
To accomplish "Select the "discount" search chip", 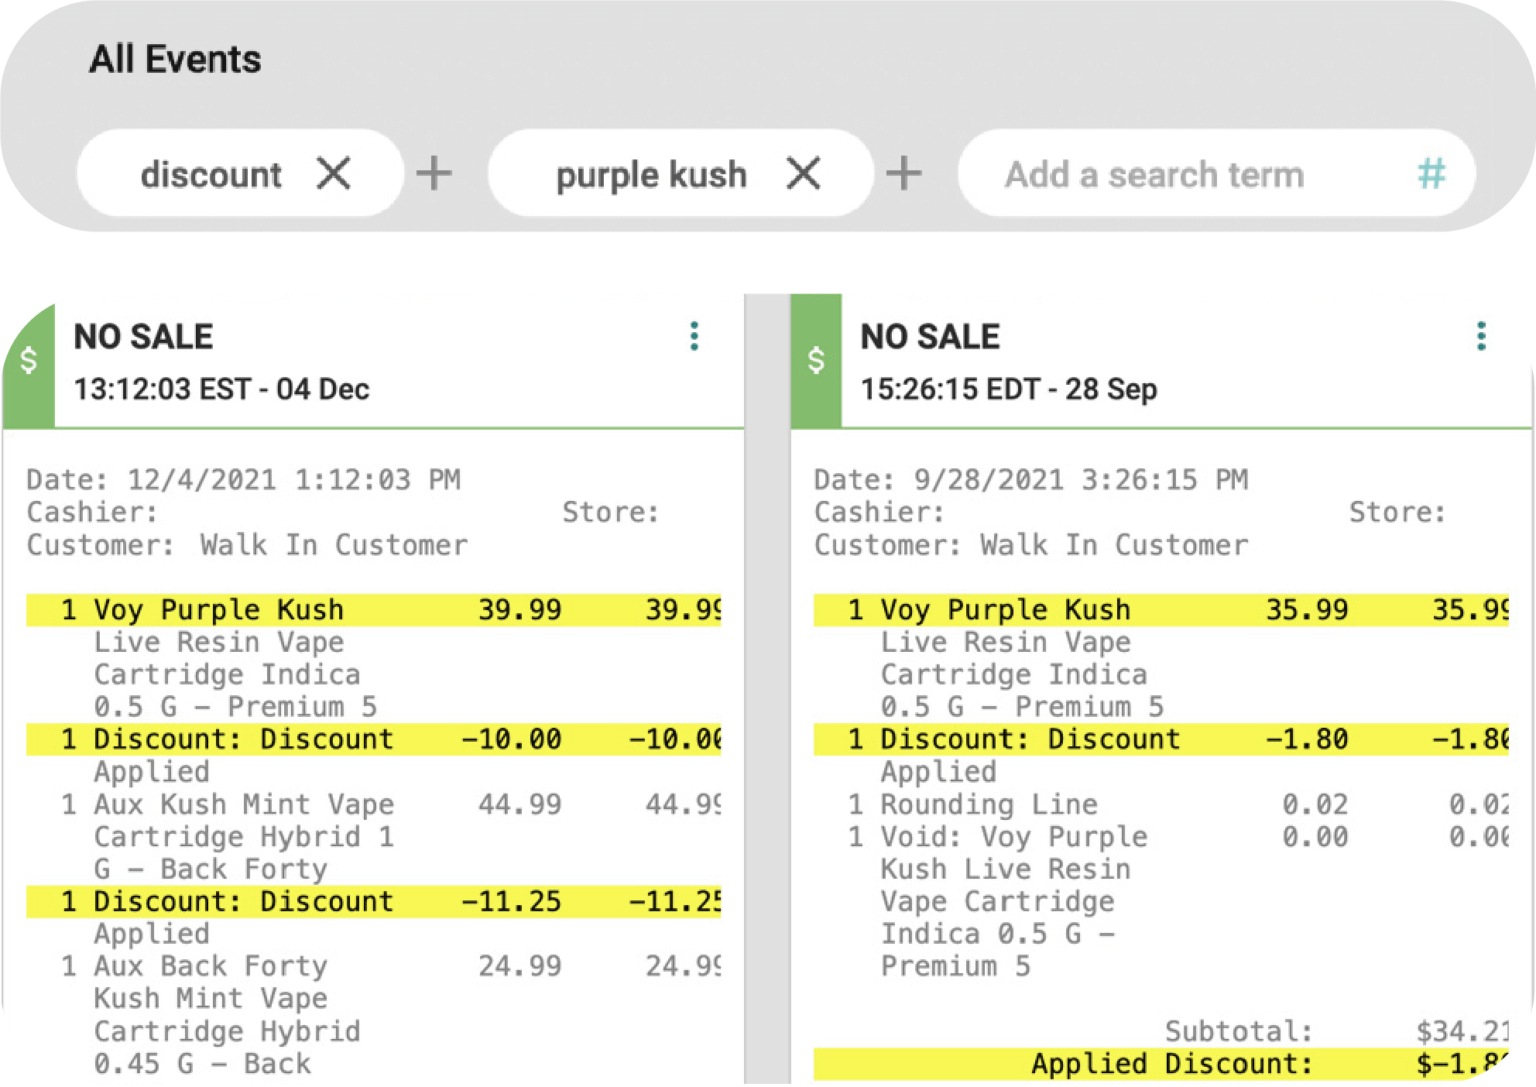I will (211, 175).
